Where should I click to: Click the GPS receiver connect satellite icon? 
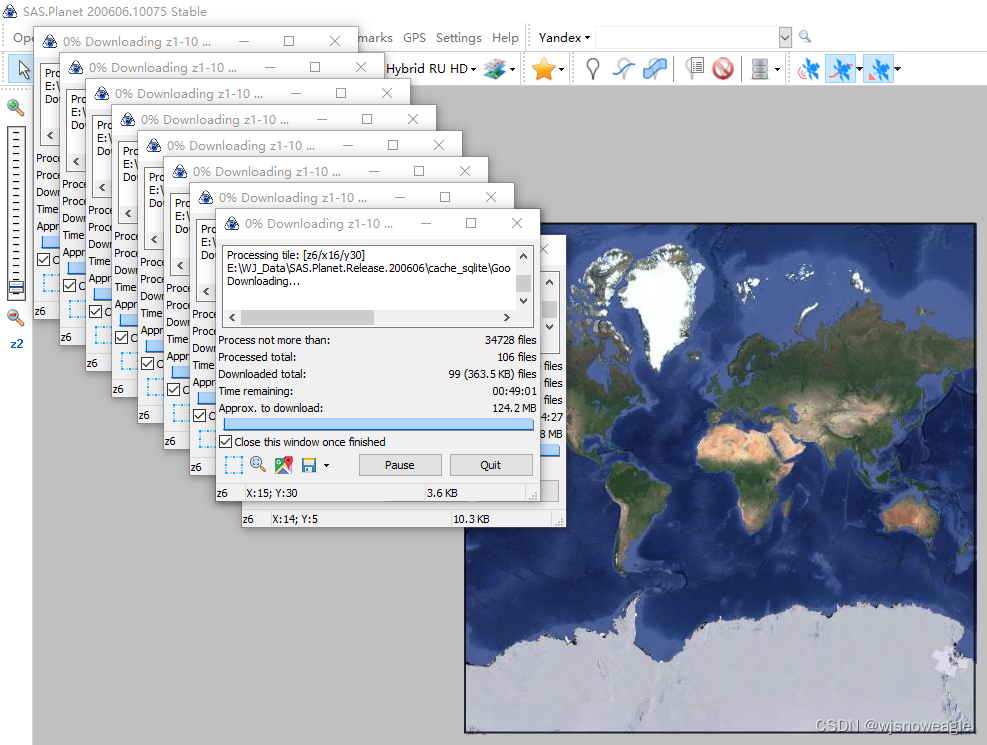click(809, 69)
